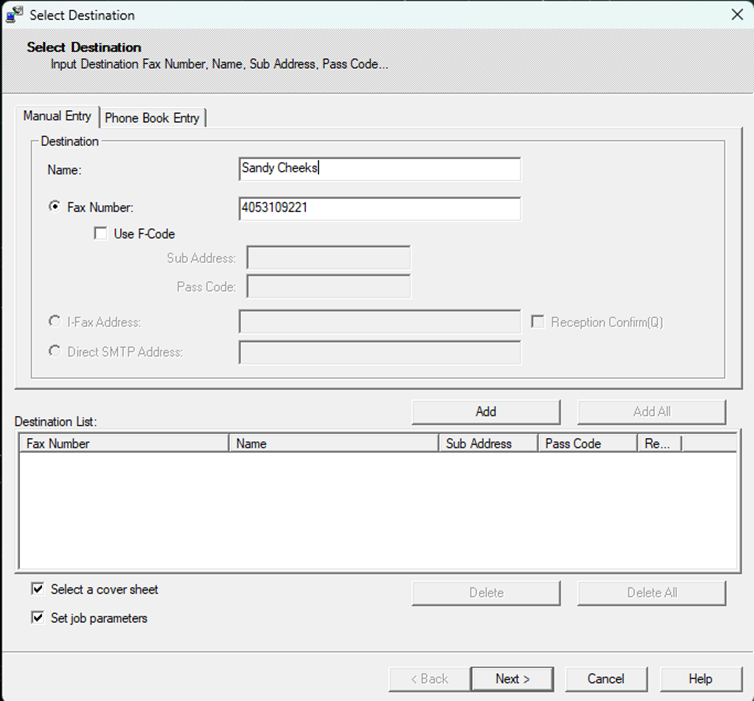Image resolution: width=754 pixels, height=701 pixels.
Task: Click the truncated Re... column header
Action: (x=659, y=443)
